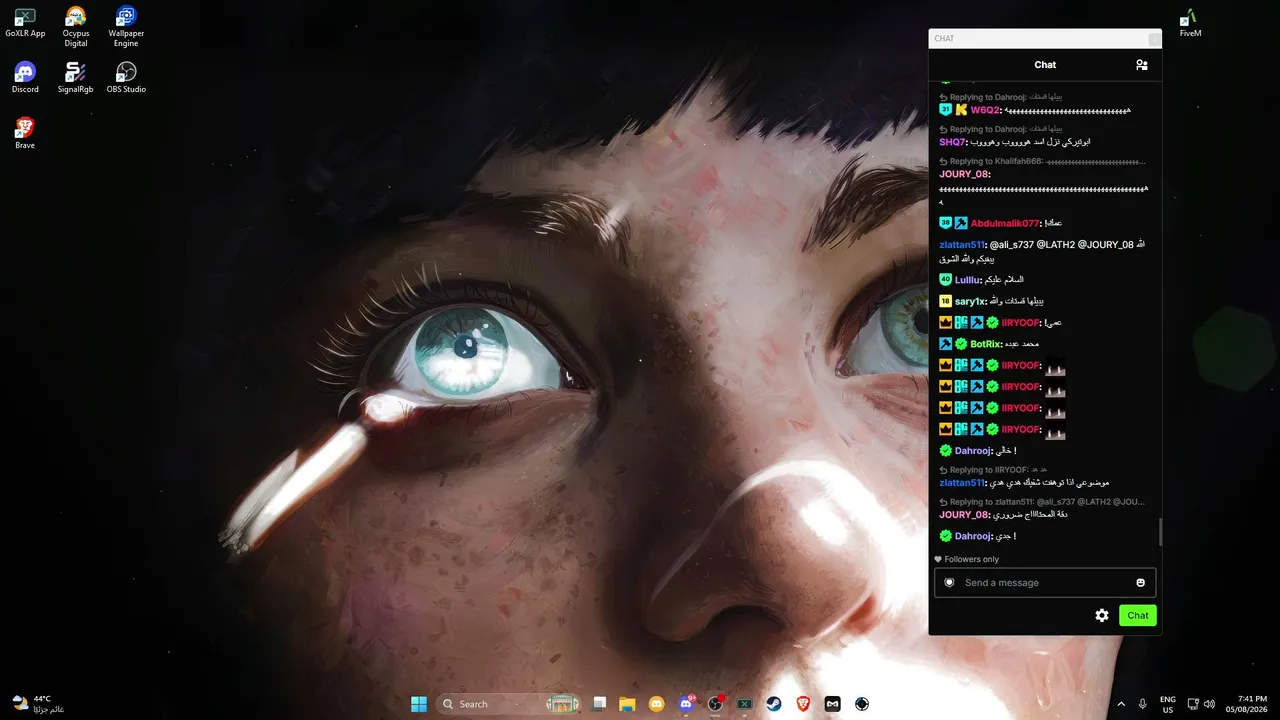Open Discord with notification badge on taskbar
The width and height of the screenshot is (1280, 720).
click(686, 704)
